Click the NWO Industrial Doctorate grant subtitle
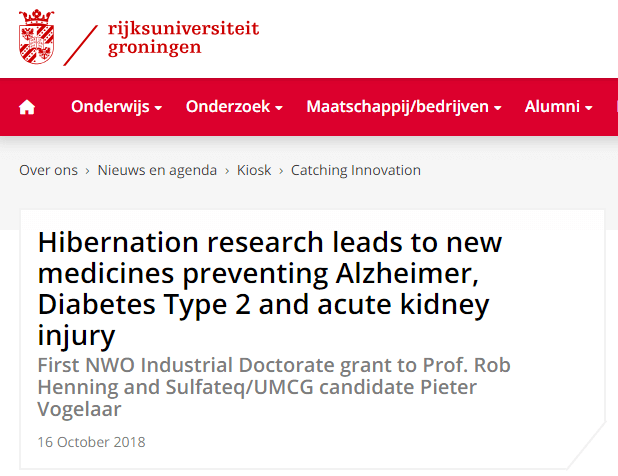618x476 pixels. (274, 387)
